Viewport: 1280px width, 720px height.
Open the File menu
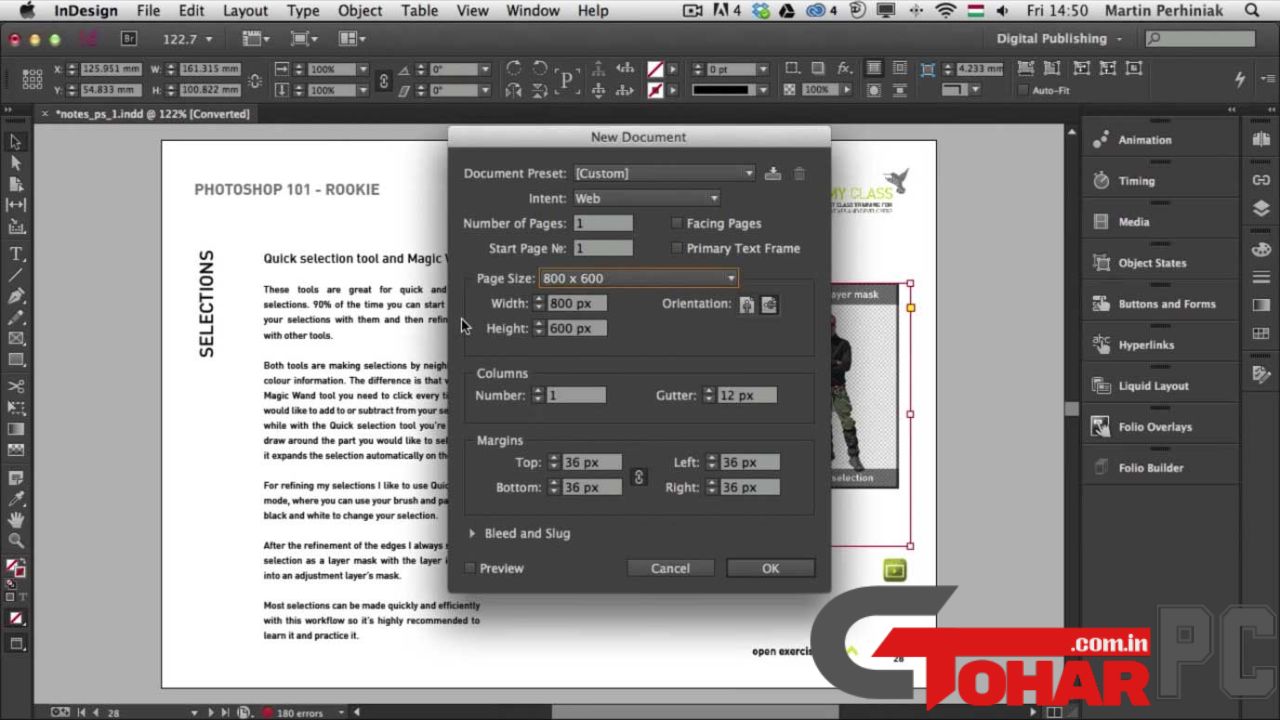(148, 11)
